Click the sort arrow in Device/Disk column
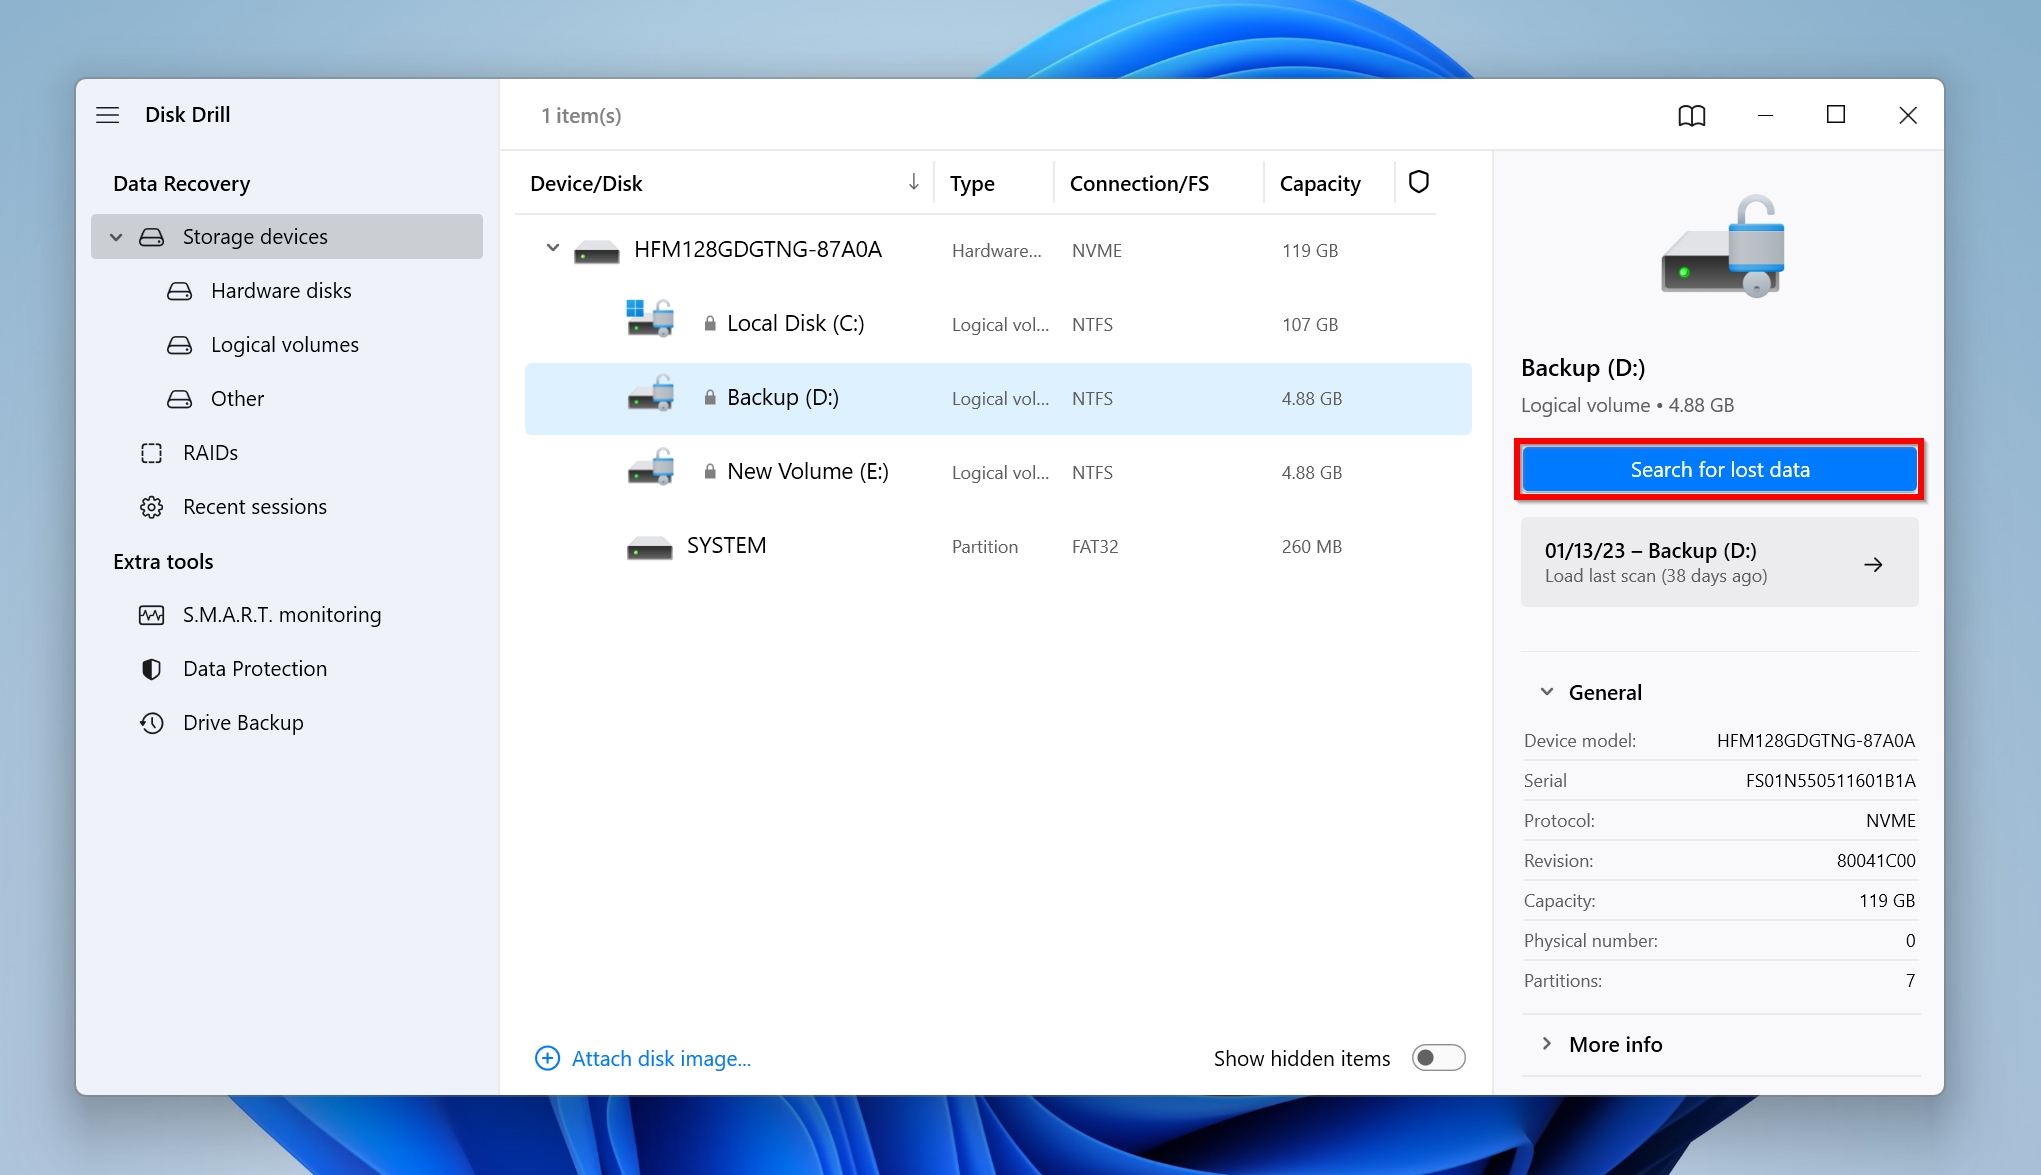This screenshot has width=2041, height=1175. tap(913, 182)
